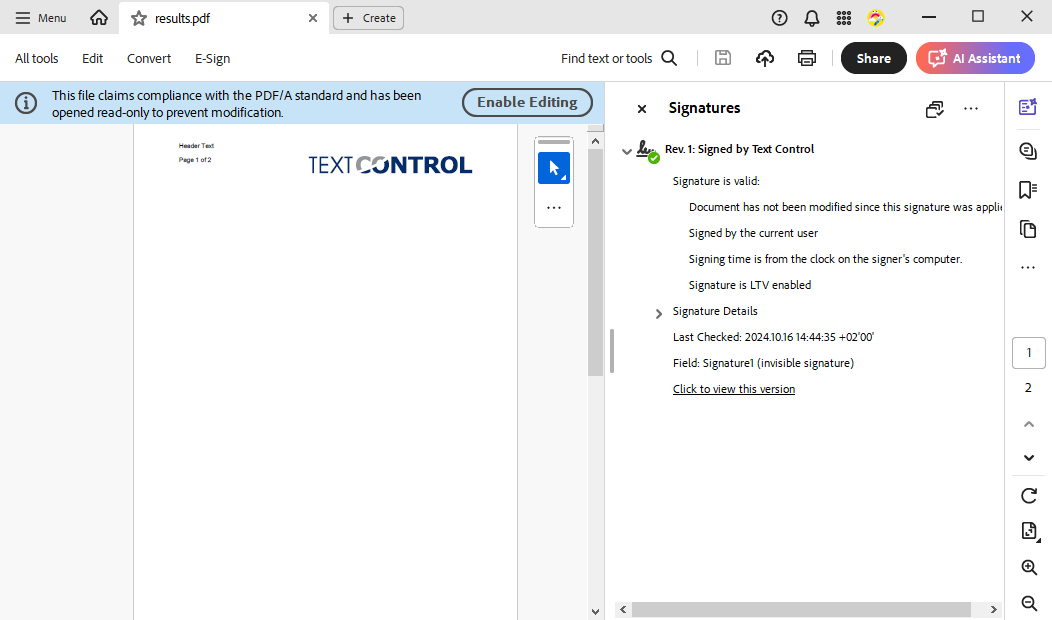This screenshot has width=1052, height=620.
Task: Click Signatures panel scroll right arrow
Action: [x=994, y=609]
